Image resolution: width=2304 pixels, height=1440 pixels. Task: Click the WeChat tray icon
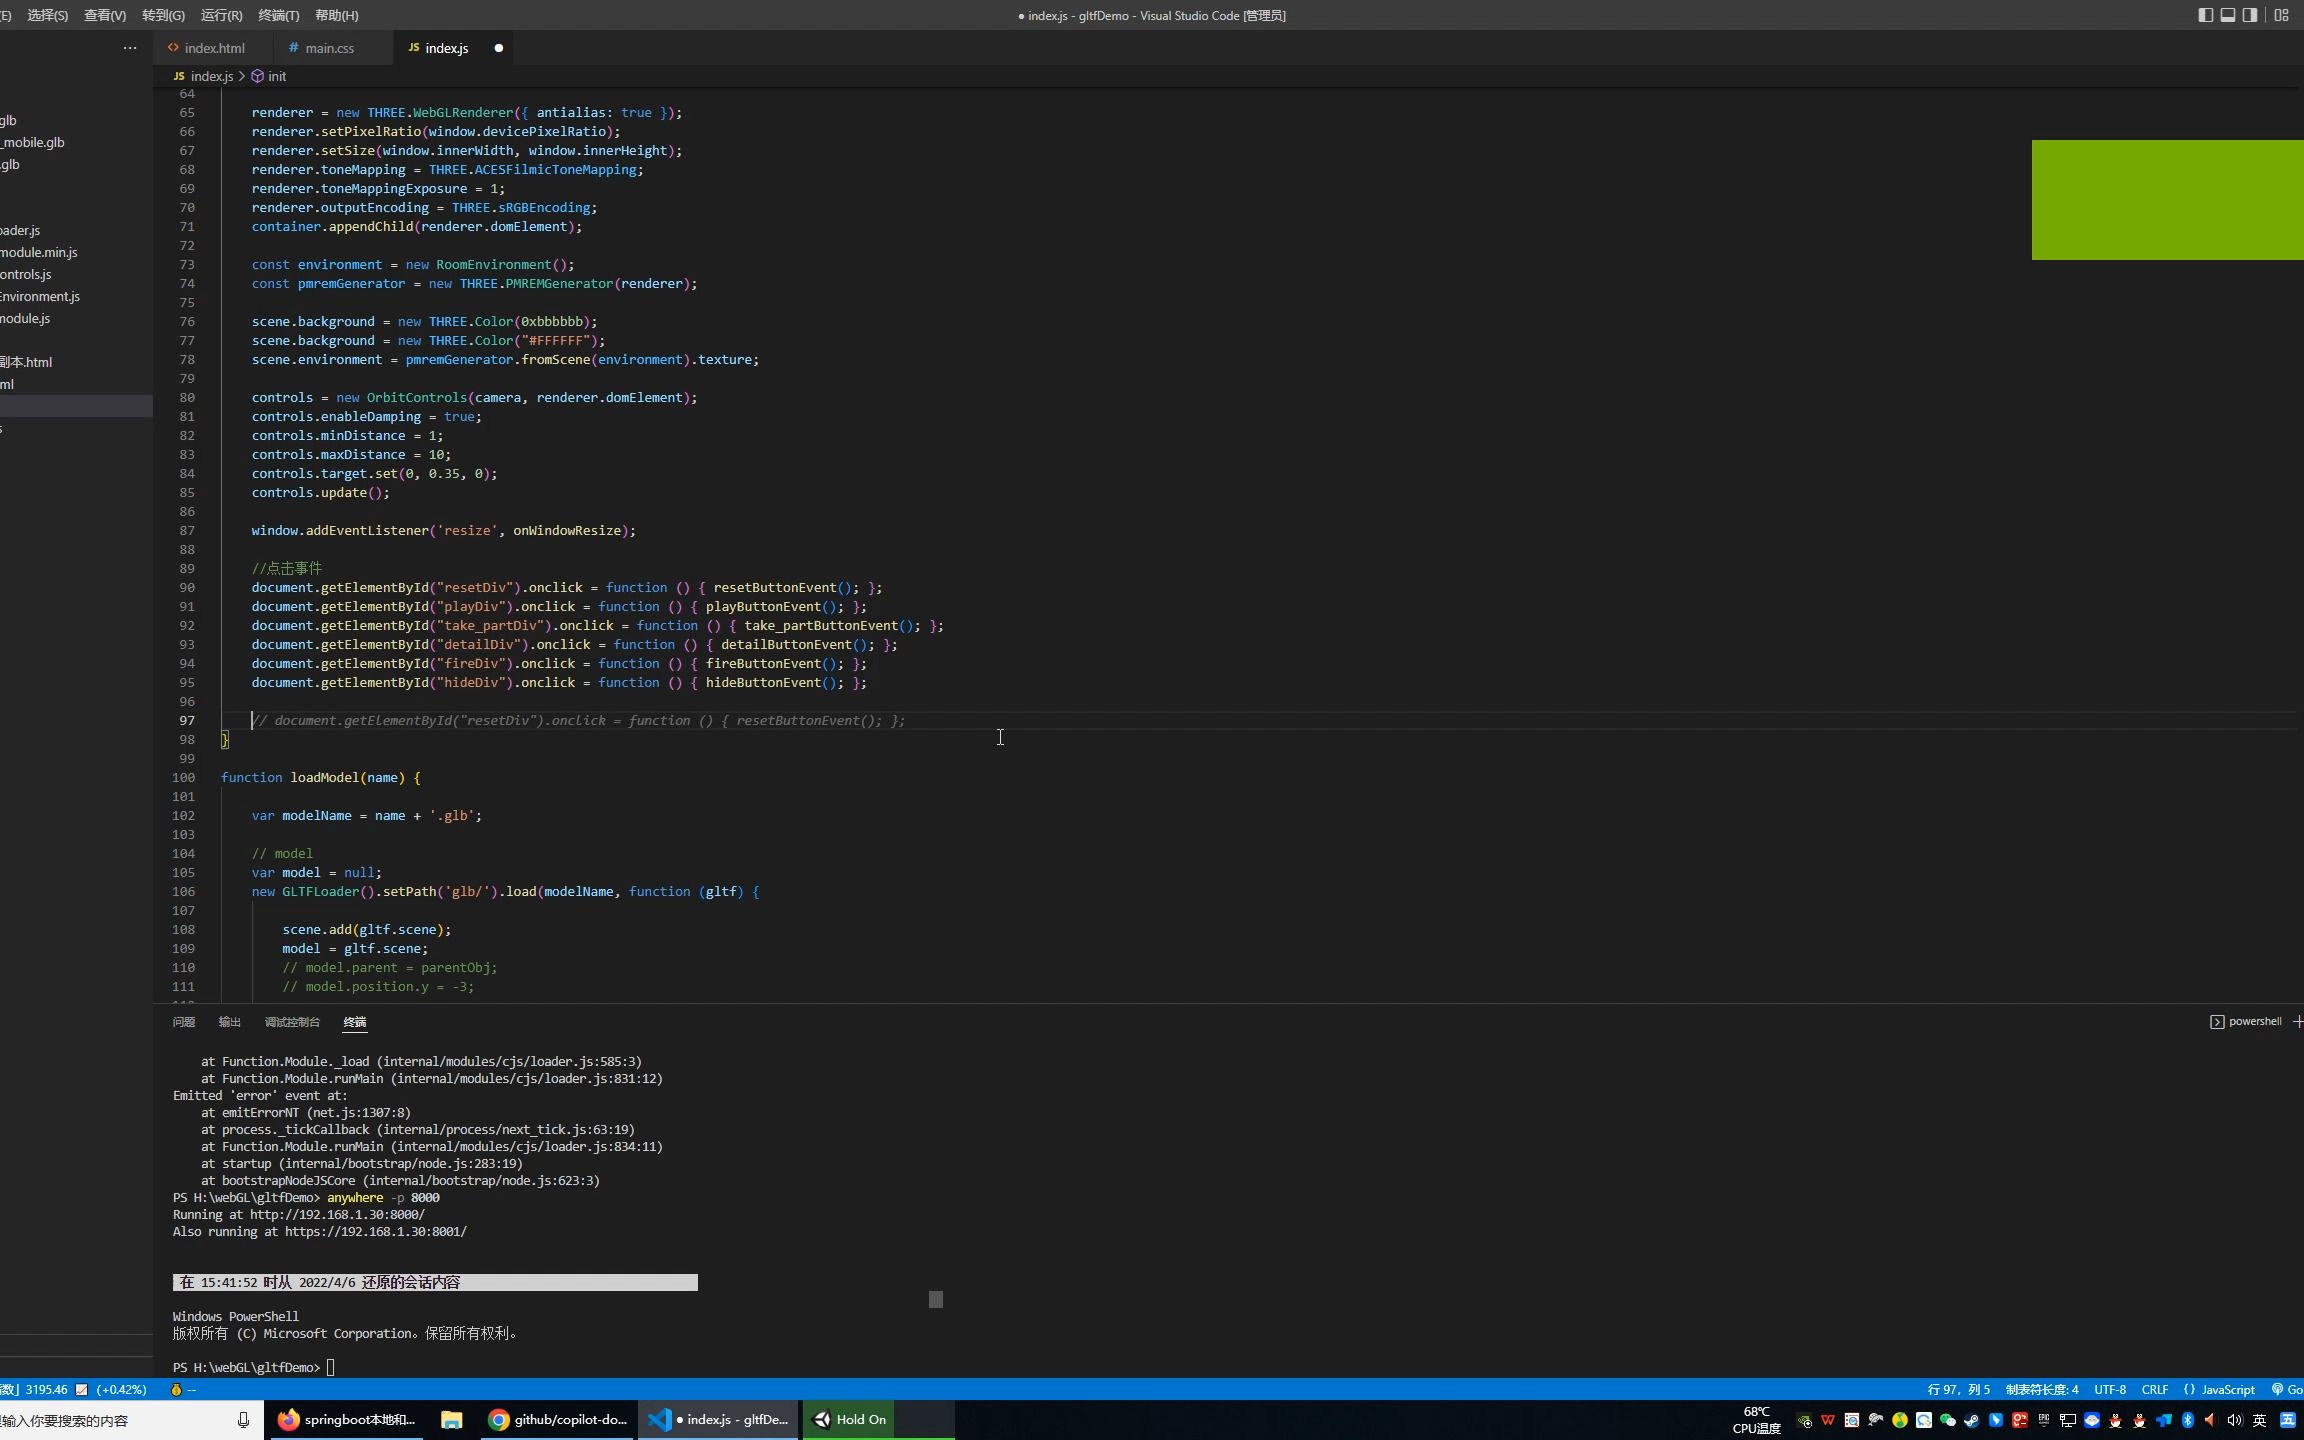pos(1947,1420)
